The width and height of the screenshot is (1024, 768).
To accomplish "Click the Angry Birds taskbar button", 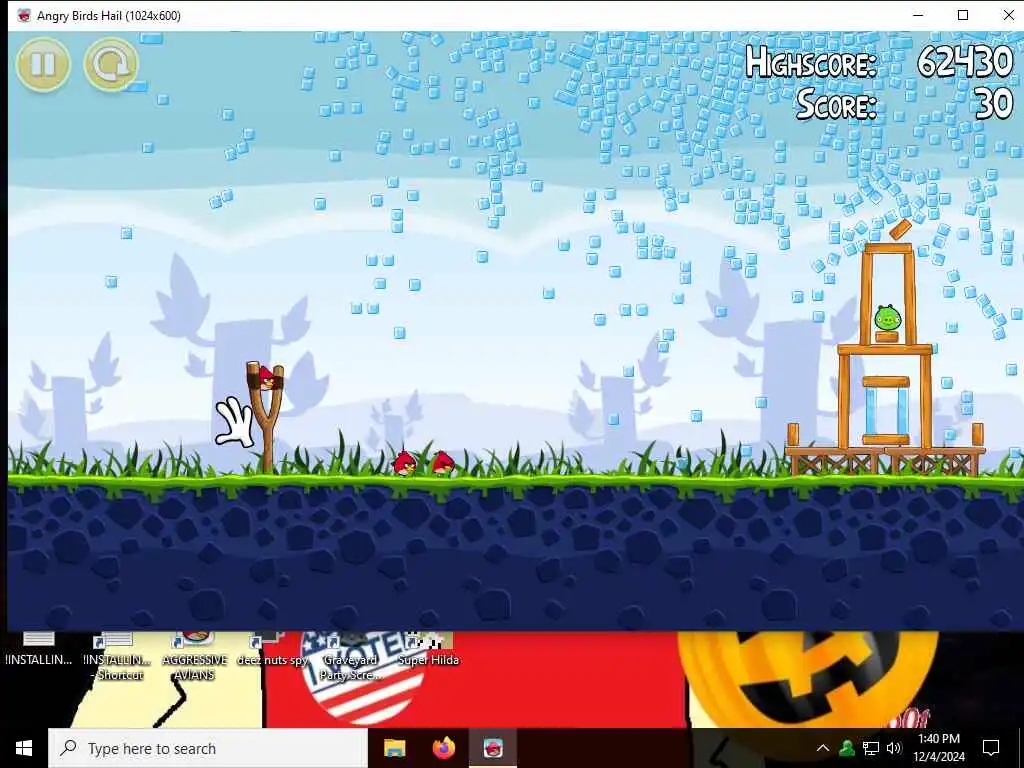I will [x=493, y=748].
